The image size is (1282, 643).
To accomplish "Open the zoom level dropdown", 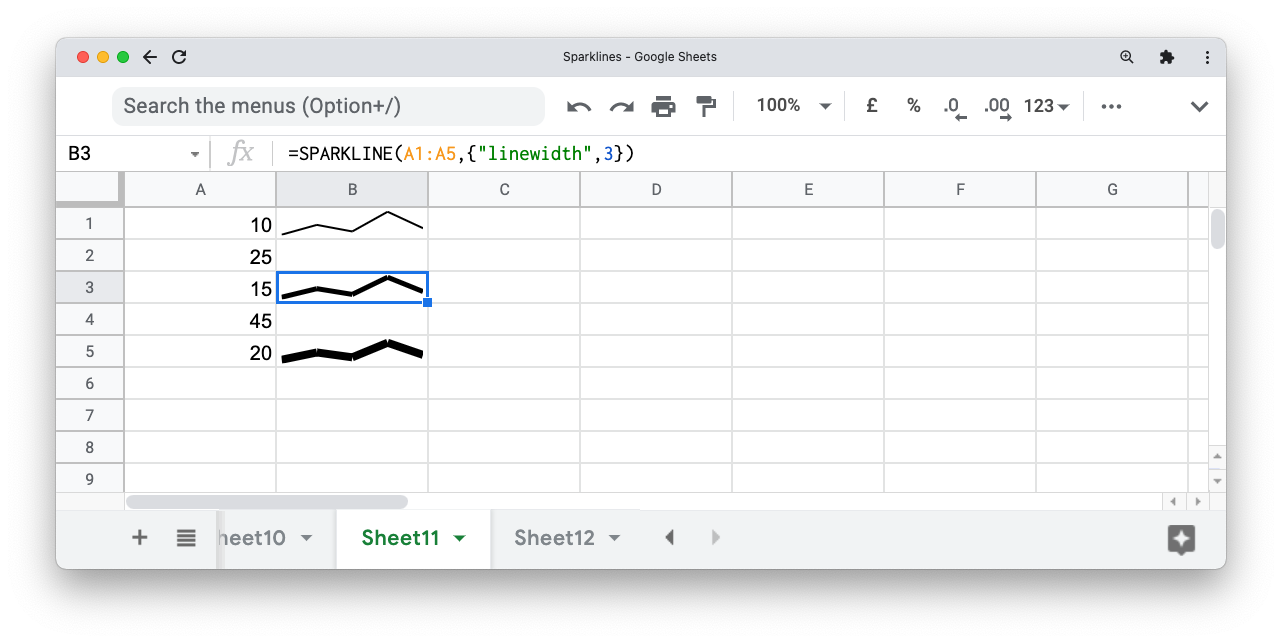I will 792,105.
